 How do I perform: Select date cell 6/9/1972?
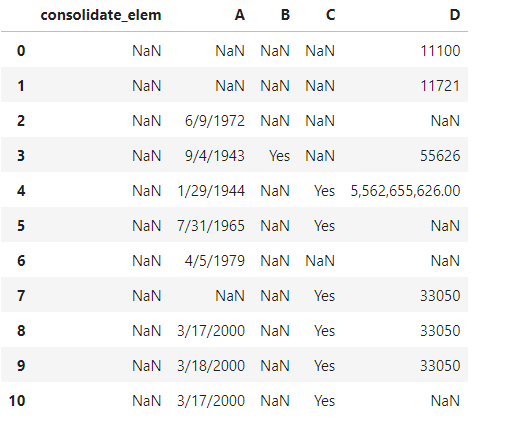215,121
